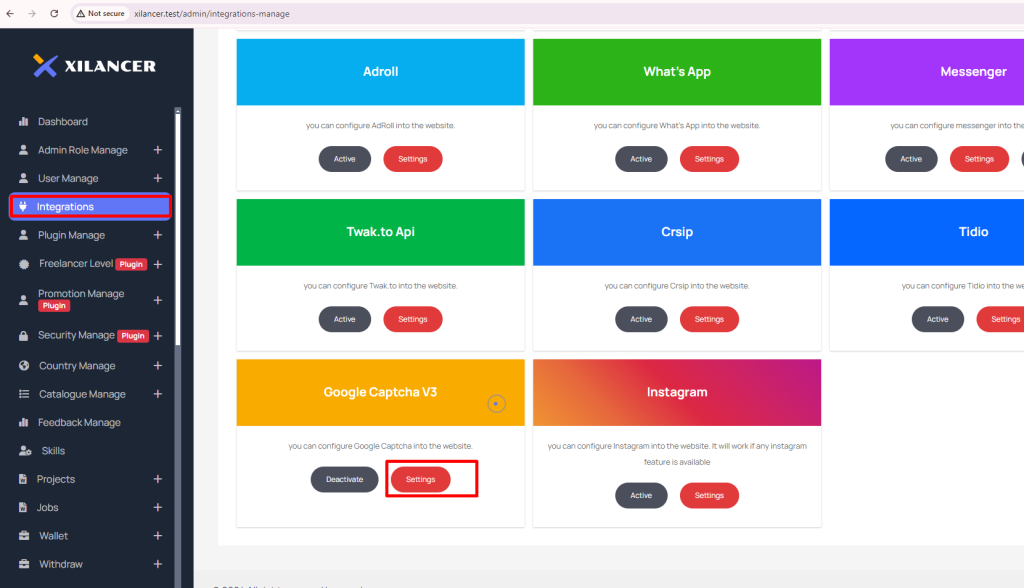Open Tidio Settings button
Image resolution: width=1024 pixels, height=588 pixels.
click(x=1000, y=319)
